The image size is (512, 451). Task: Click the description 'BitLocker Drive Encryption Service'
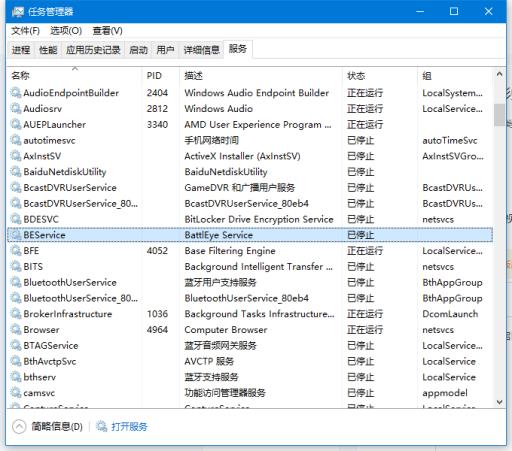click(259, 219)
